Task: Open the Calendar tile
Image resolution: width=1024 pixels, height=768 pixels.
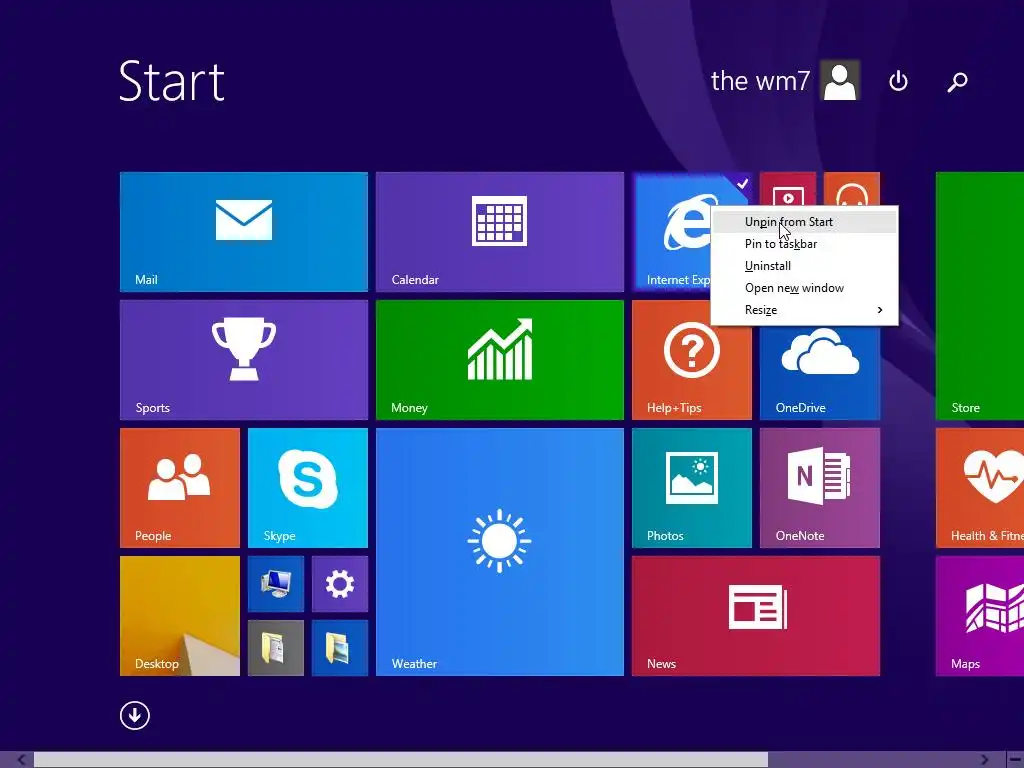Action: point(500,232)
